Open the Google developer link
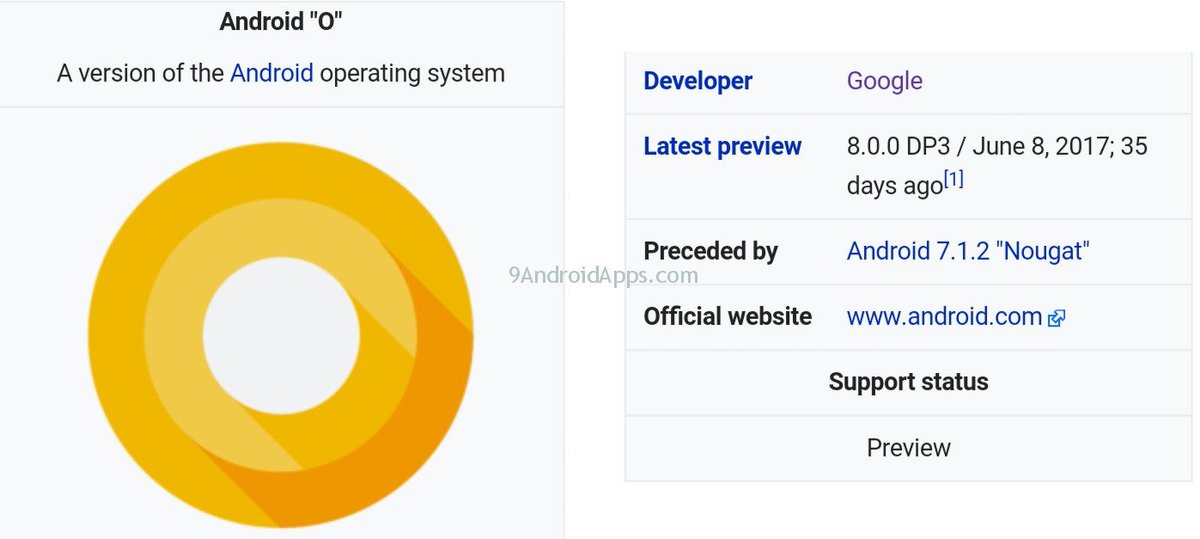1200x539 pixels. pos(884,81)
